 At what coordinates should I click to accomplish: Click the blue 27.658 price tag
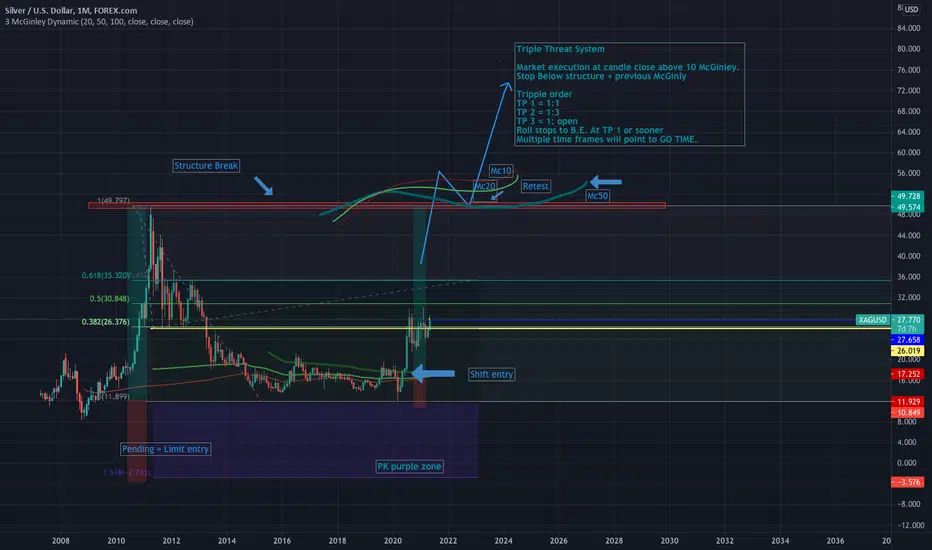[908, 340]
